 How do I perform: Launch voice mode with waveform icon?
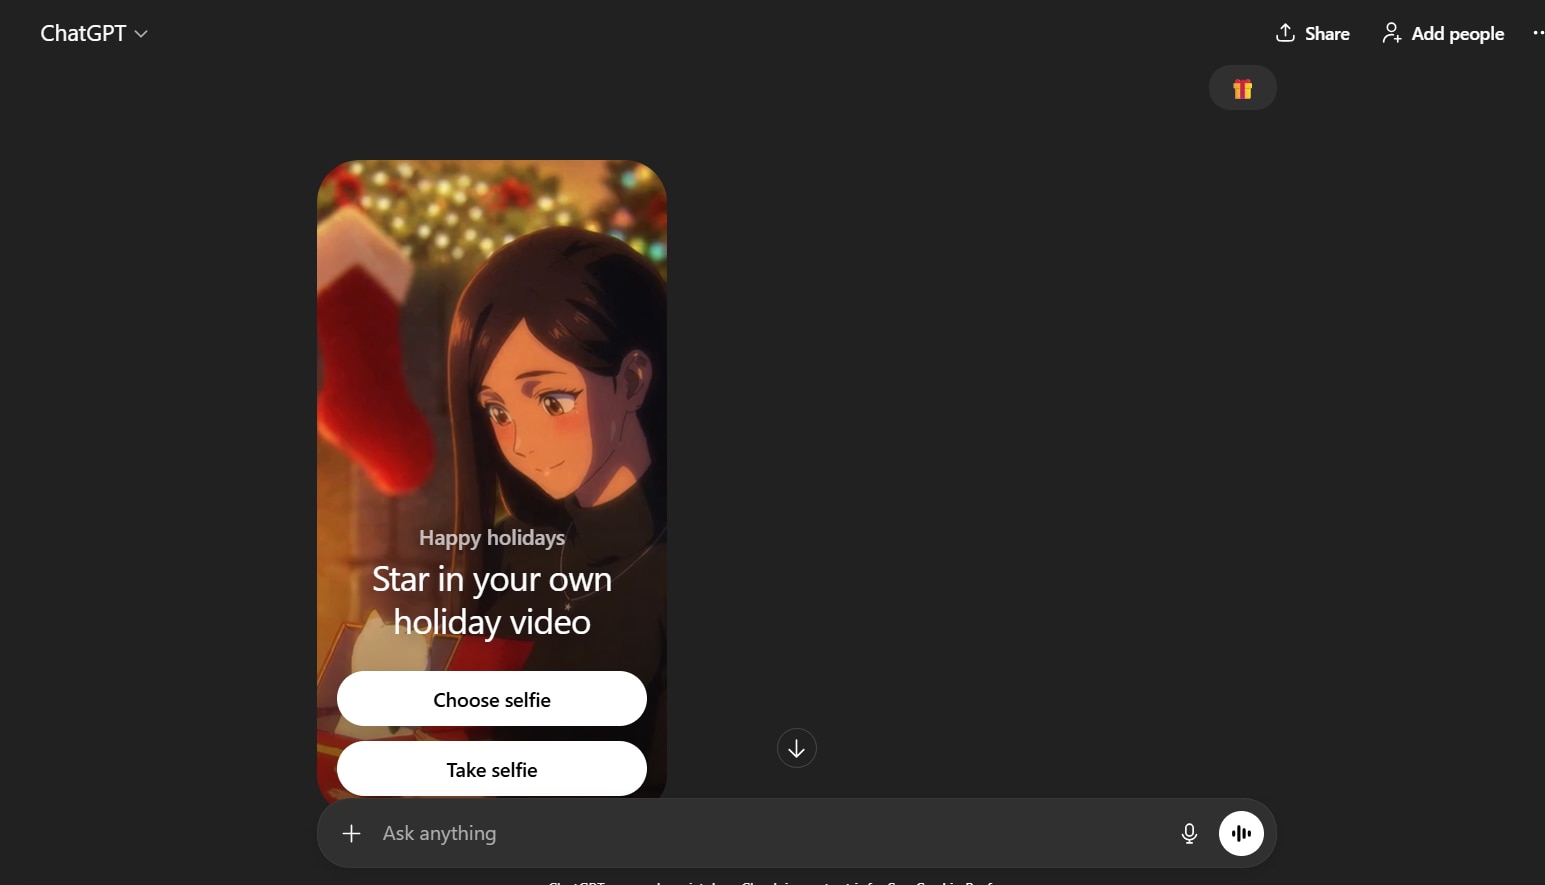pyautogui.click(x=1241, y=833)
